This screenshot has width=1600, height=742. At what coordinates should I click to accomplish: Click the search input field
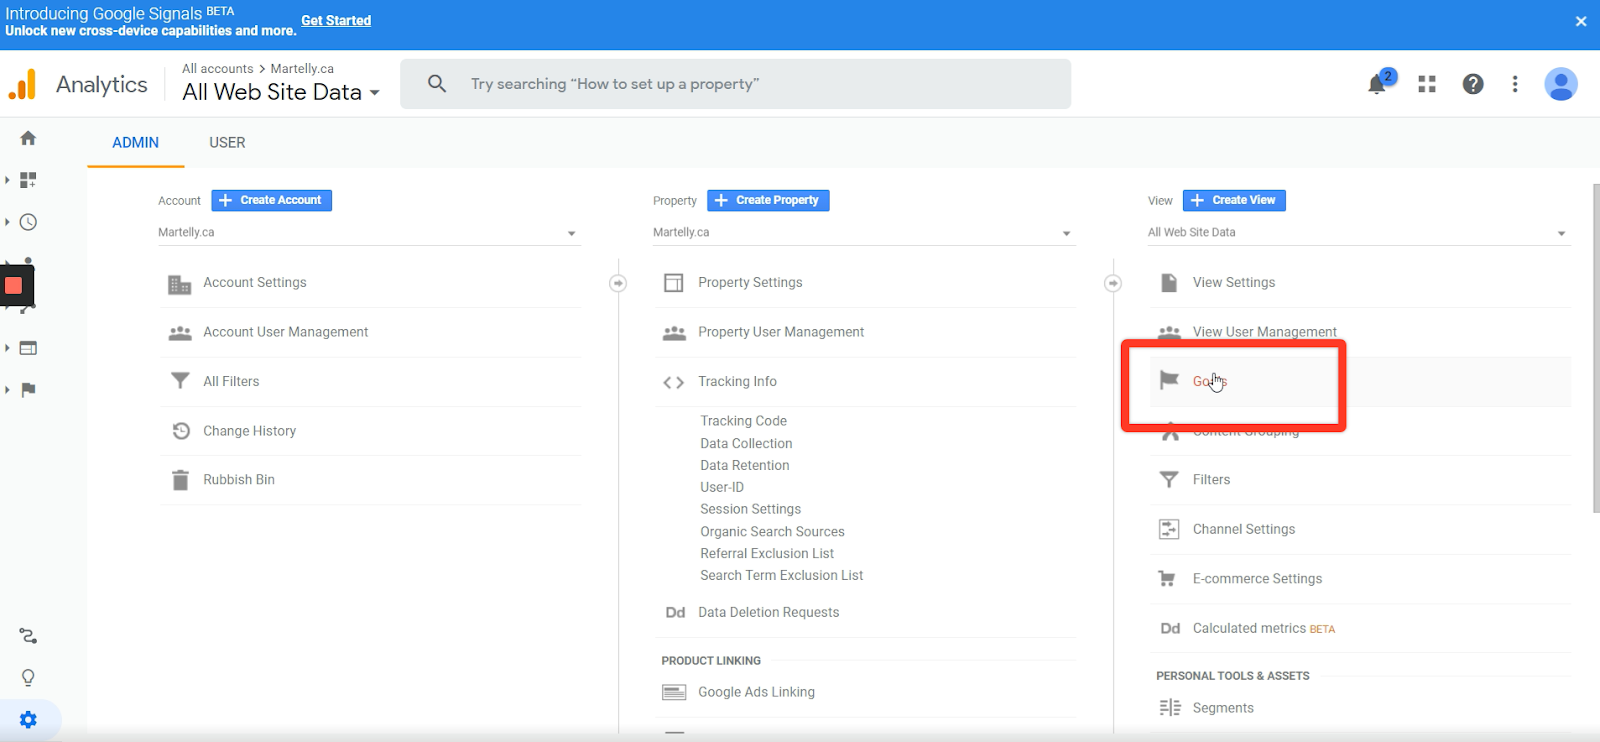pyautogui.click(x=735, y=84)
